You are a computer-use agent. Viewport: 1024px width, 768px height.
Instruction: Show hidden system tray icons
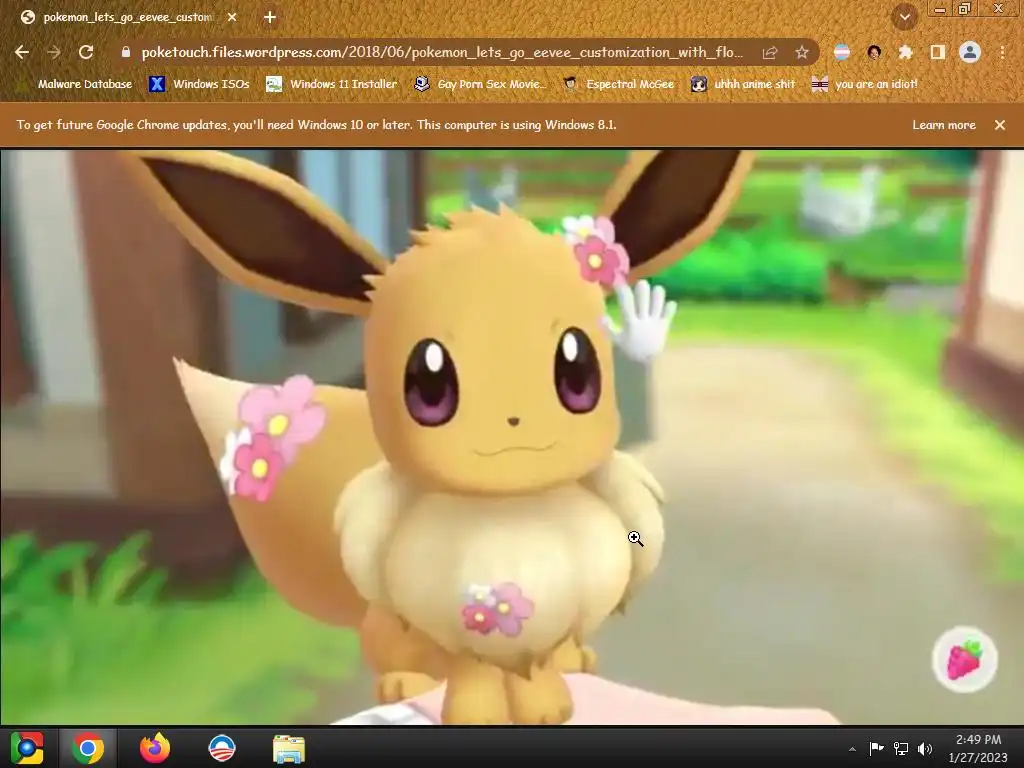pos(852,749)
